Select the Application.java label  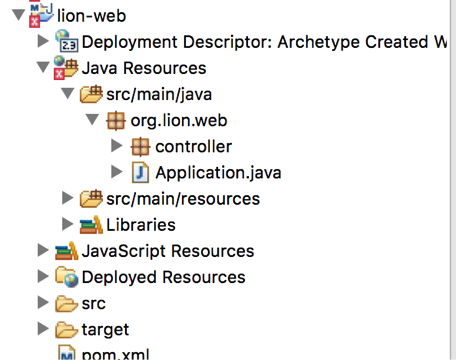pos(218,173)
